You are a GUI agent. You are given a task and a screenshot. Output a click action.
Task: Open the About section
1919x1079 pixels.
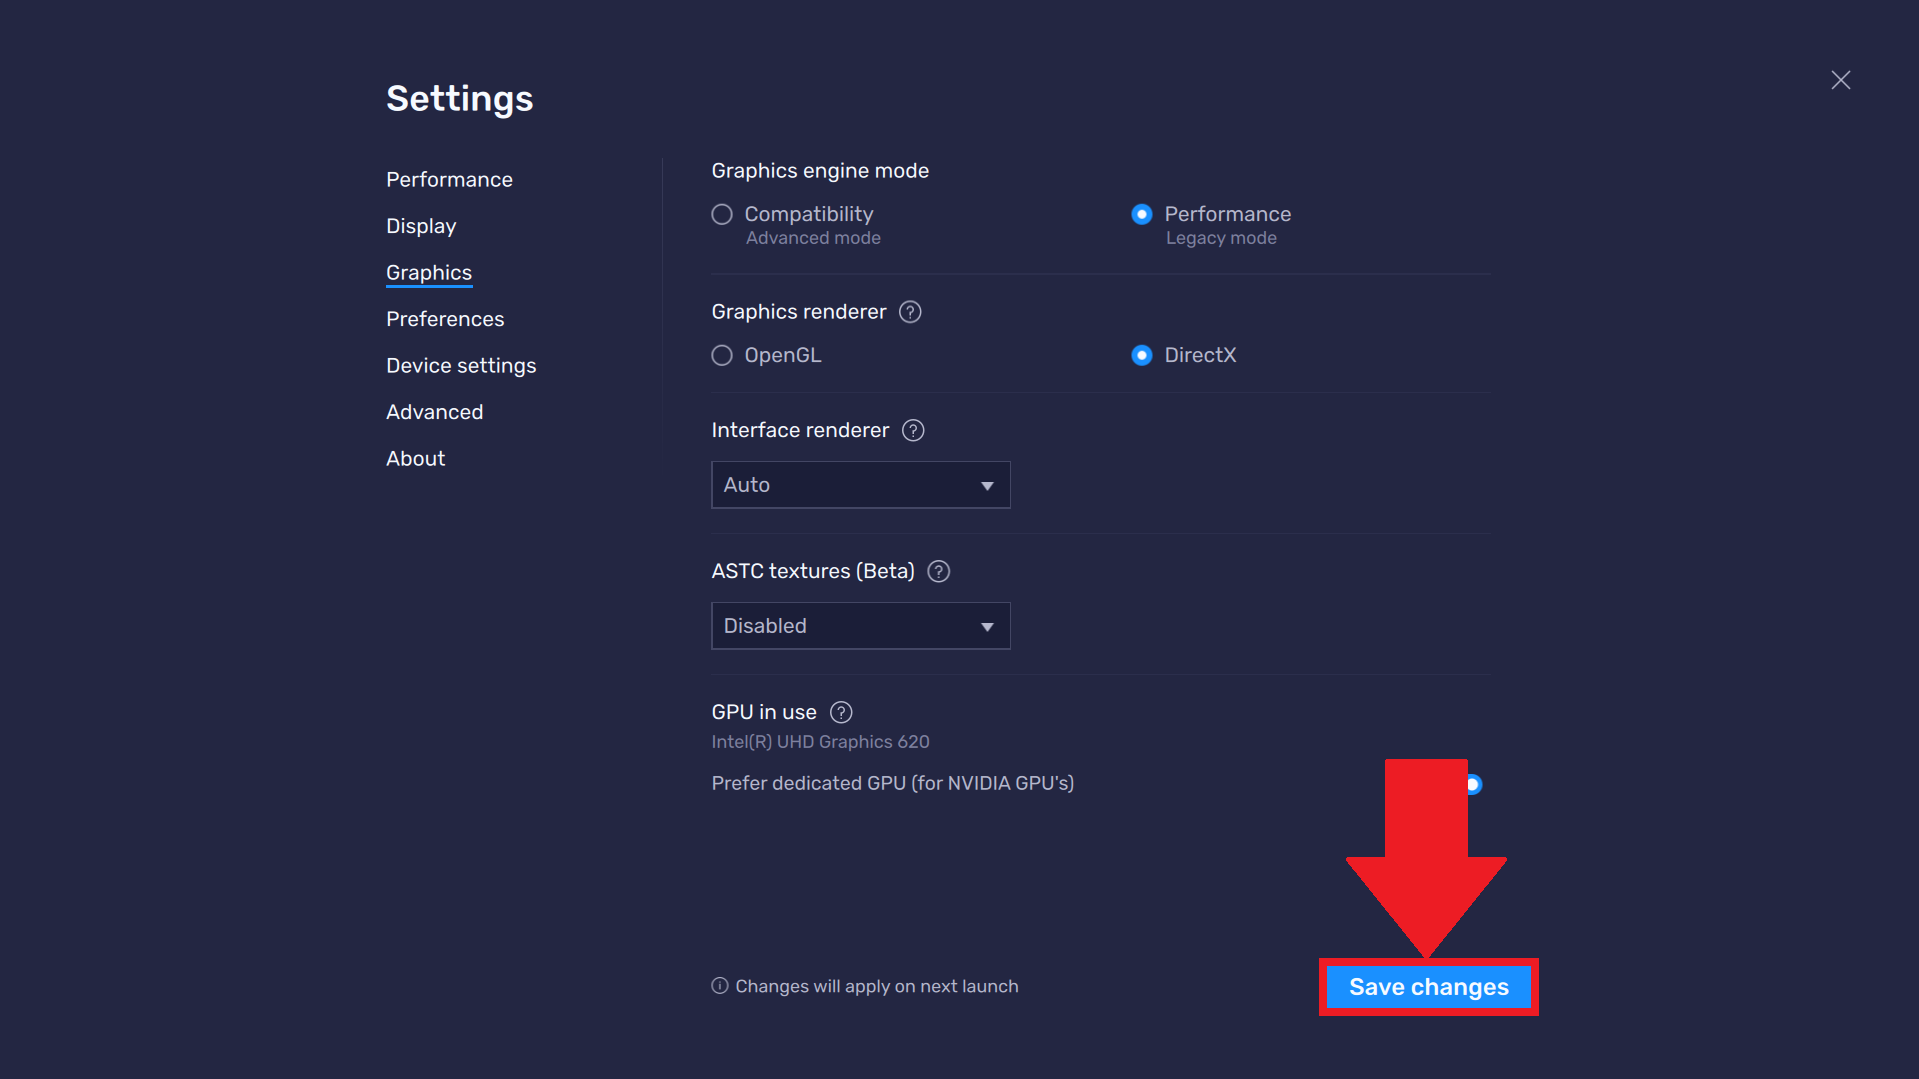pos(415,458)
